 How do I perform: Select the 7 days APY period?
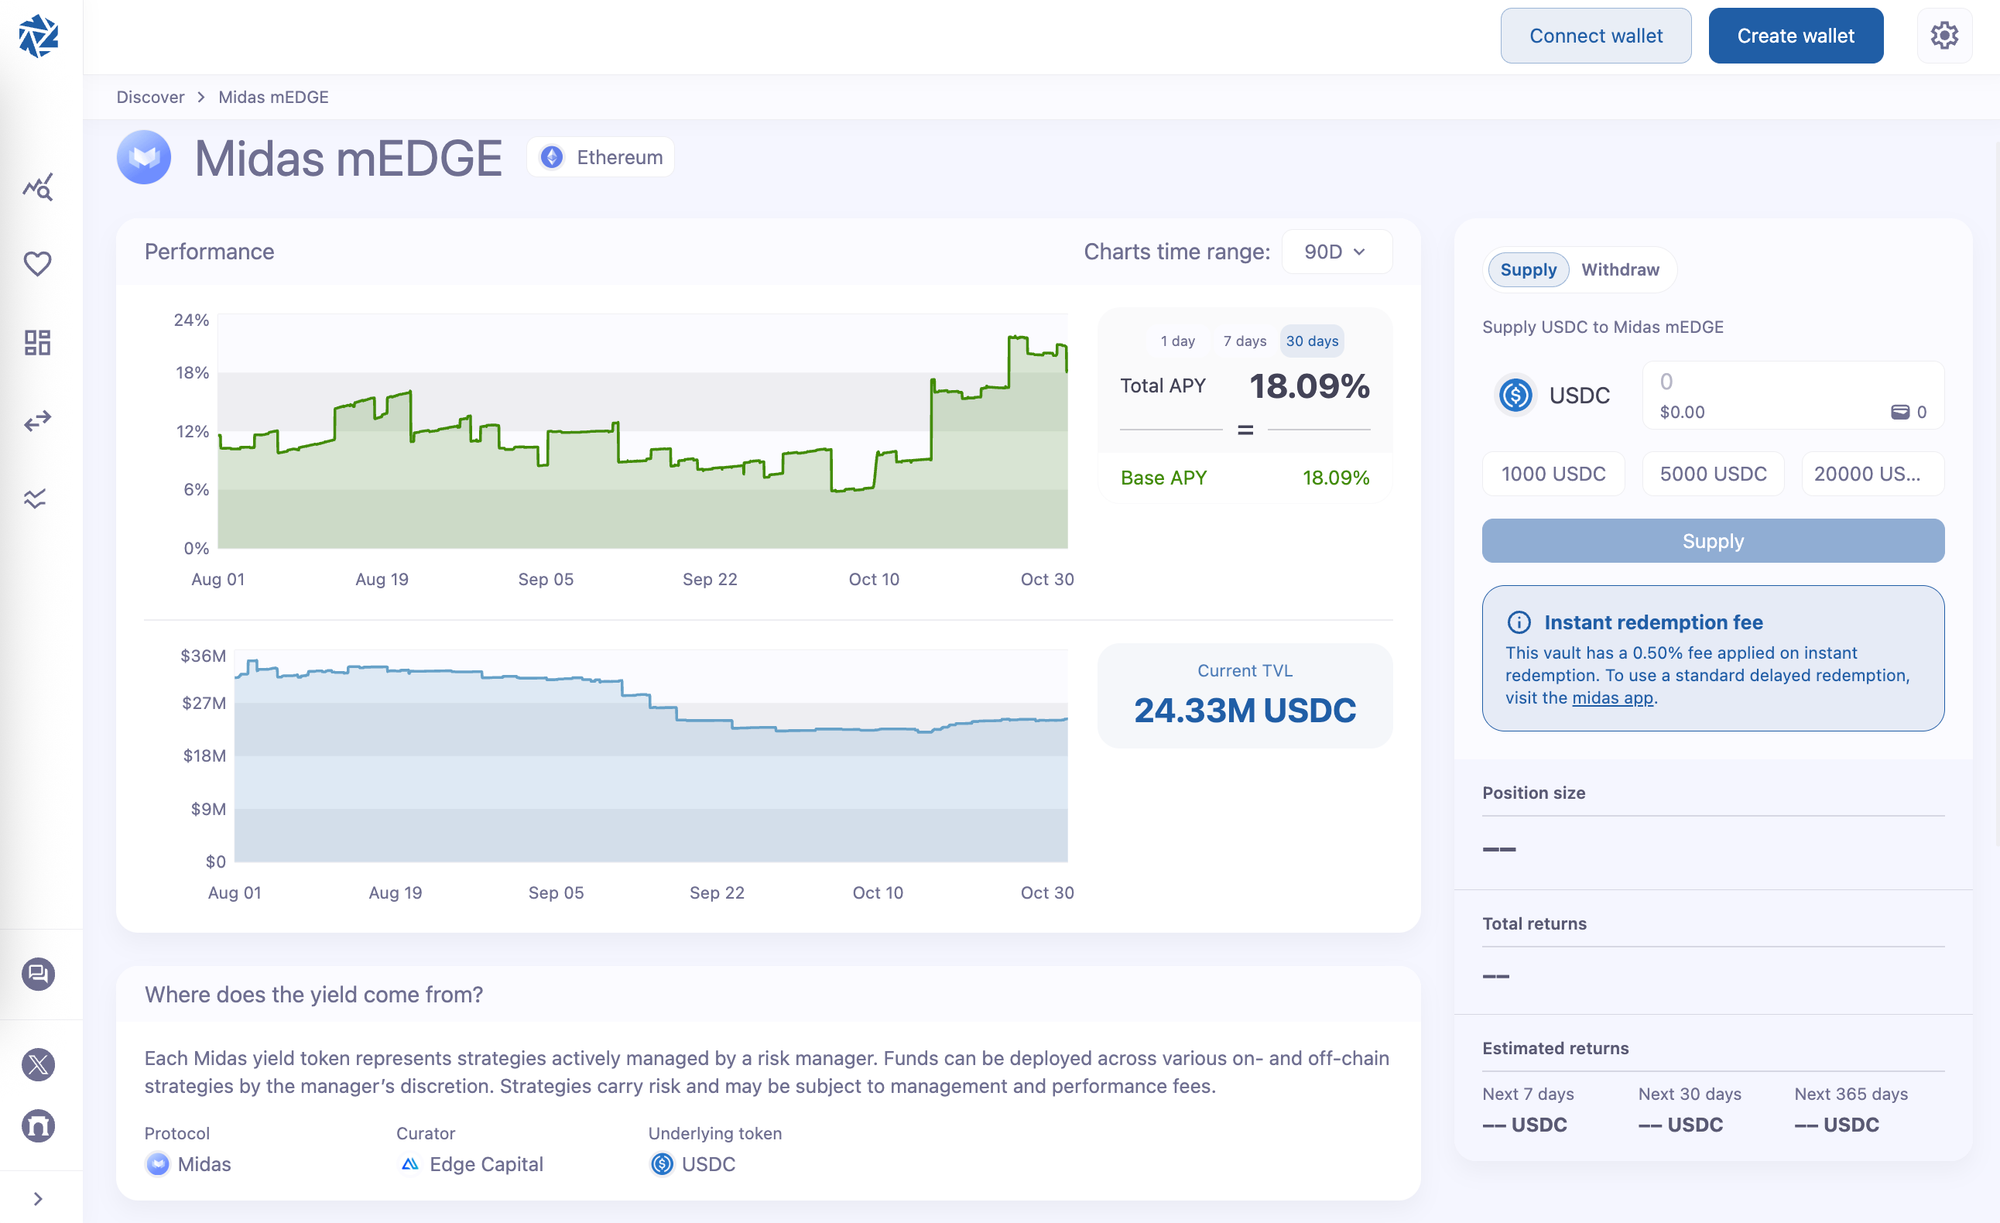(1244, 341)
